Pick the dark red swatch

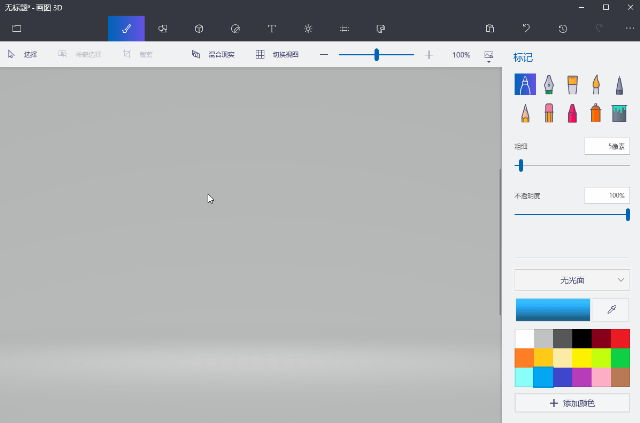tap(601, 339)
